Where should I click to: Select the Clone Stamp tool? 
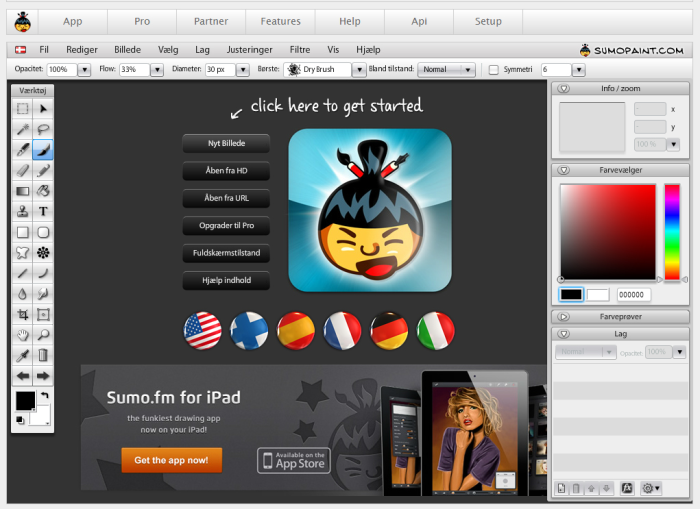[22, 212]
